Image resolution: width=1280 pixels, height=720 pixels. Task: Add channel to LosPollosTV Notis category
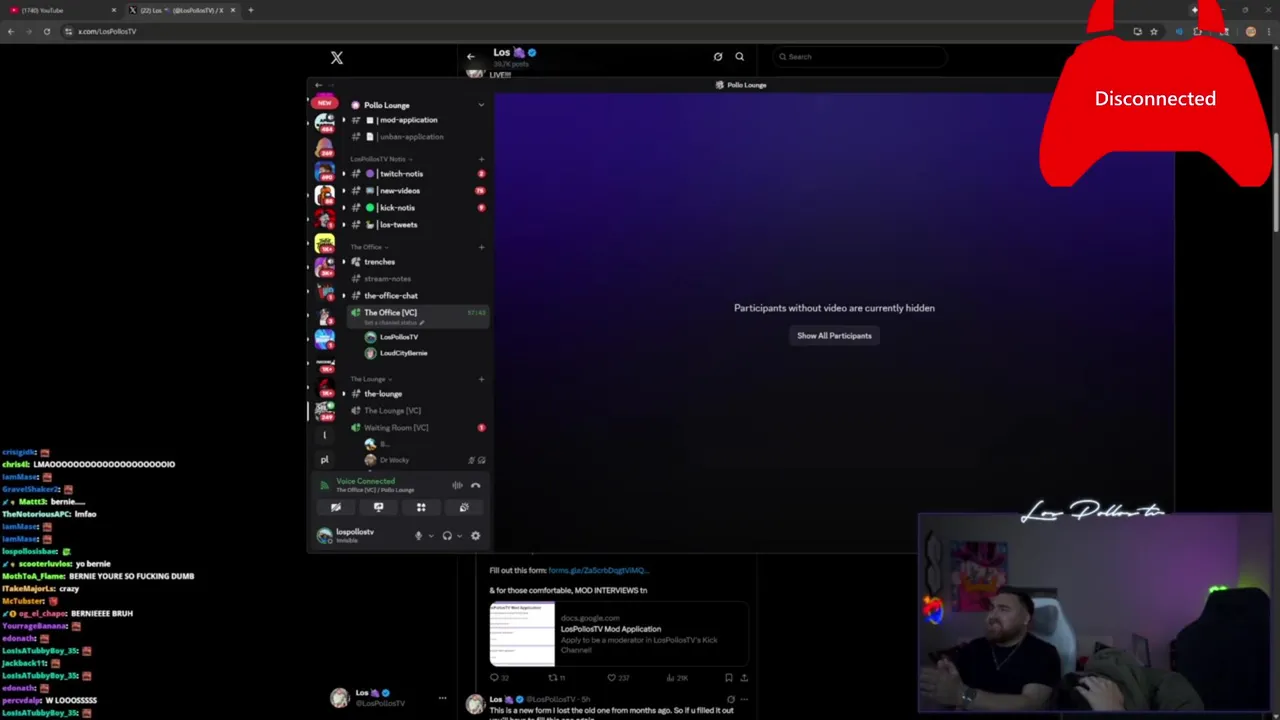(x=481, y=159)
